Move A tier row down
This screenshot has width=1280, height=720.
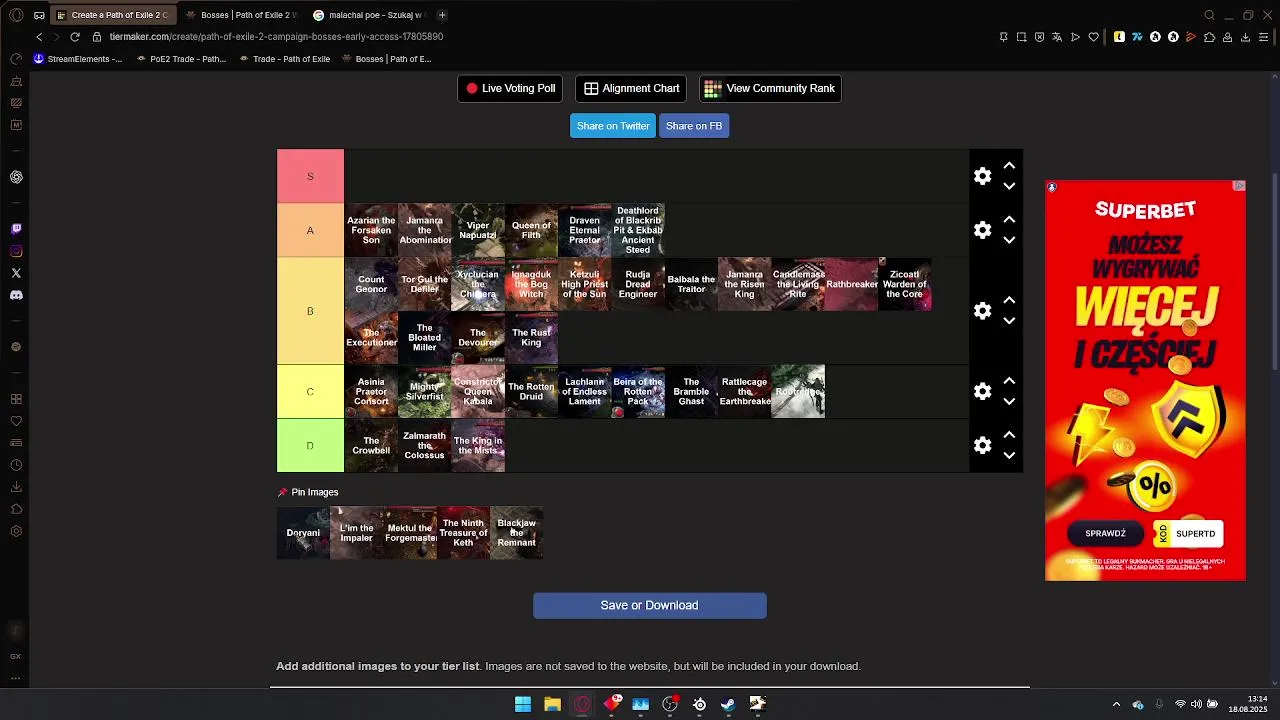coord(1009,240)
